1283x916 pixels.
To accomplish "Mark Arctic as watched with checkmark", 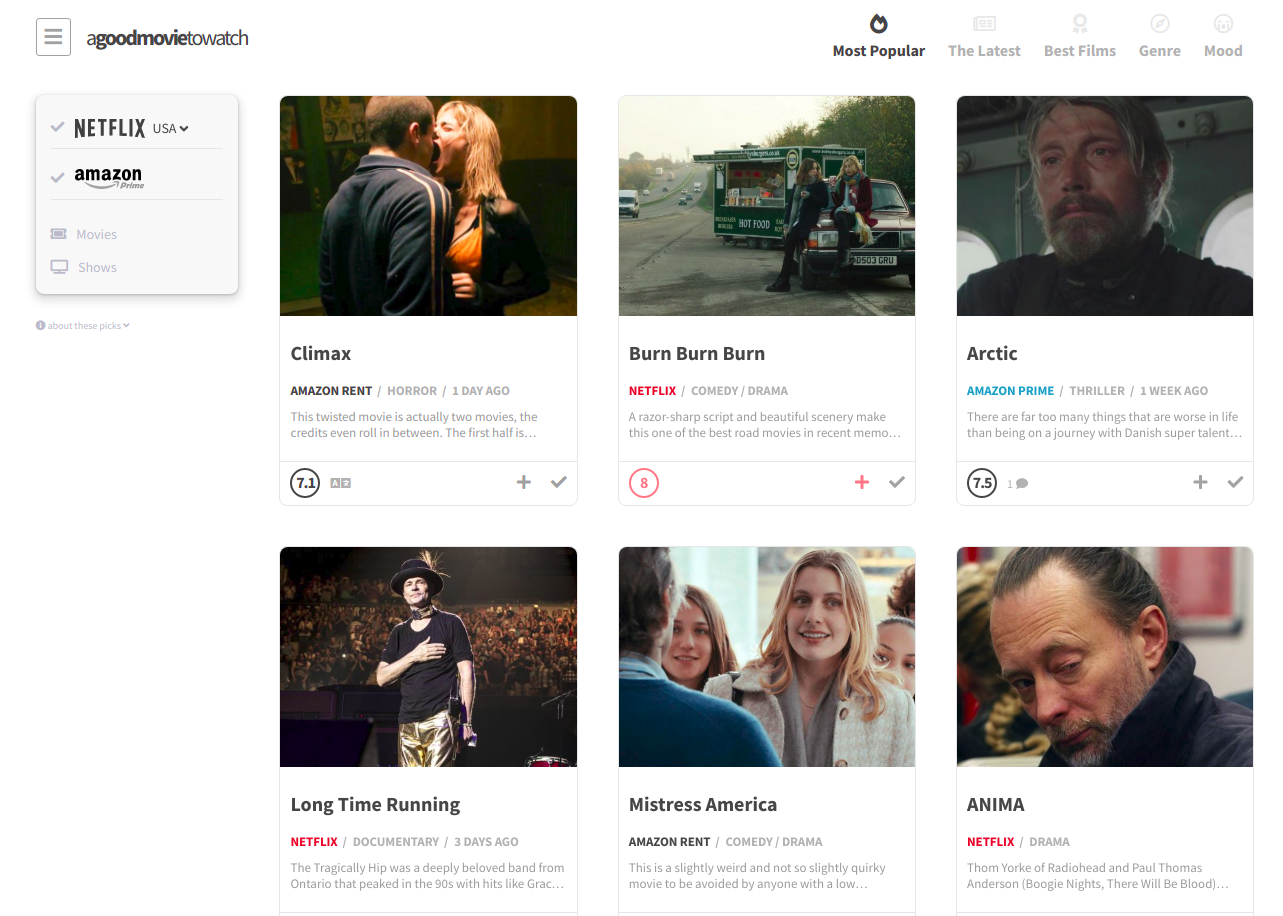I will coord(1236,482).
